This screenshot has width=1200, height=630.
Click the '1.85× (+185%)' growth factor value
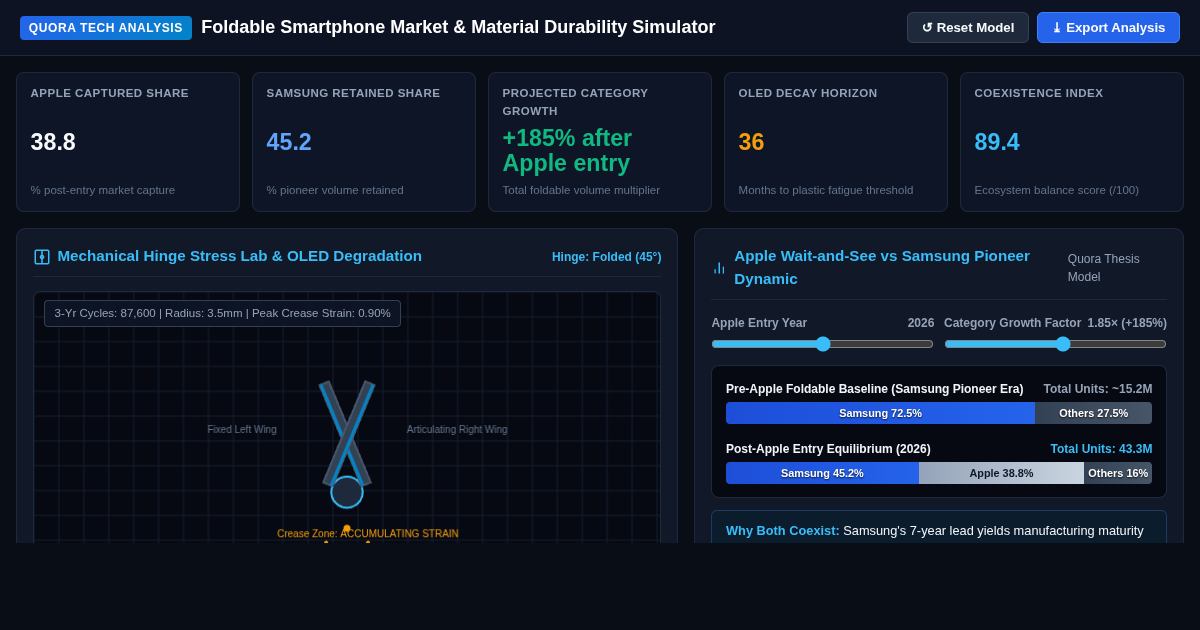coord(1127,323)
